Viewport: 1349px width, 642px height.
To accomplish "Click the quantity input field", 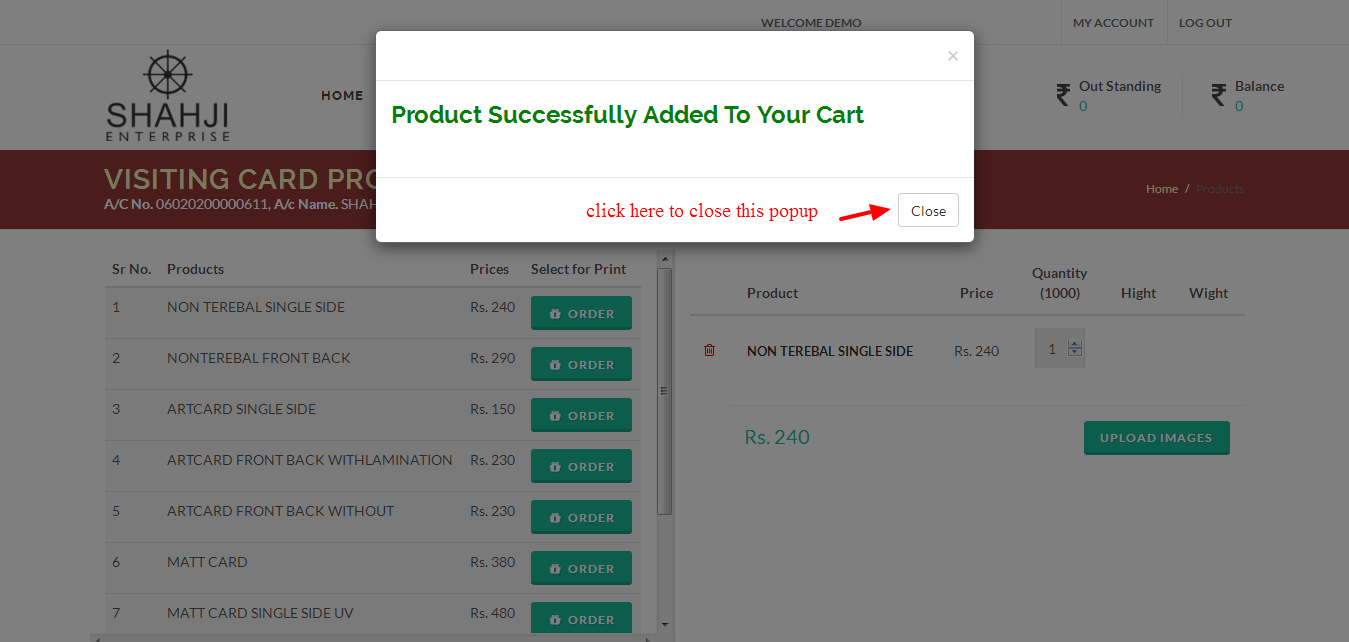I will (1053, 350).
